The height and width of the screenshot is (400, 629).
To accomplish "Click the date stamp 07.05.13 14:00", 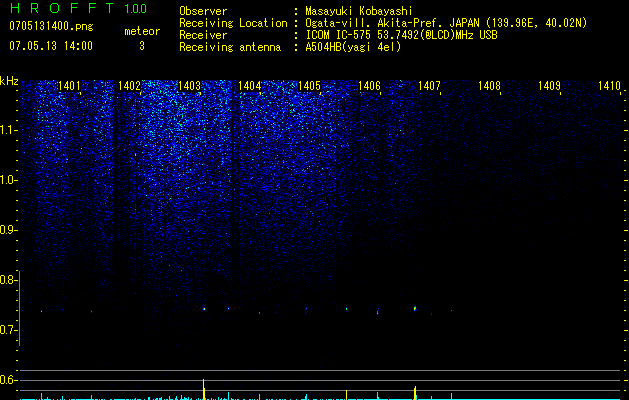I will point(51,46).
